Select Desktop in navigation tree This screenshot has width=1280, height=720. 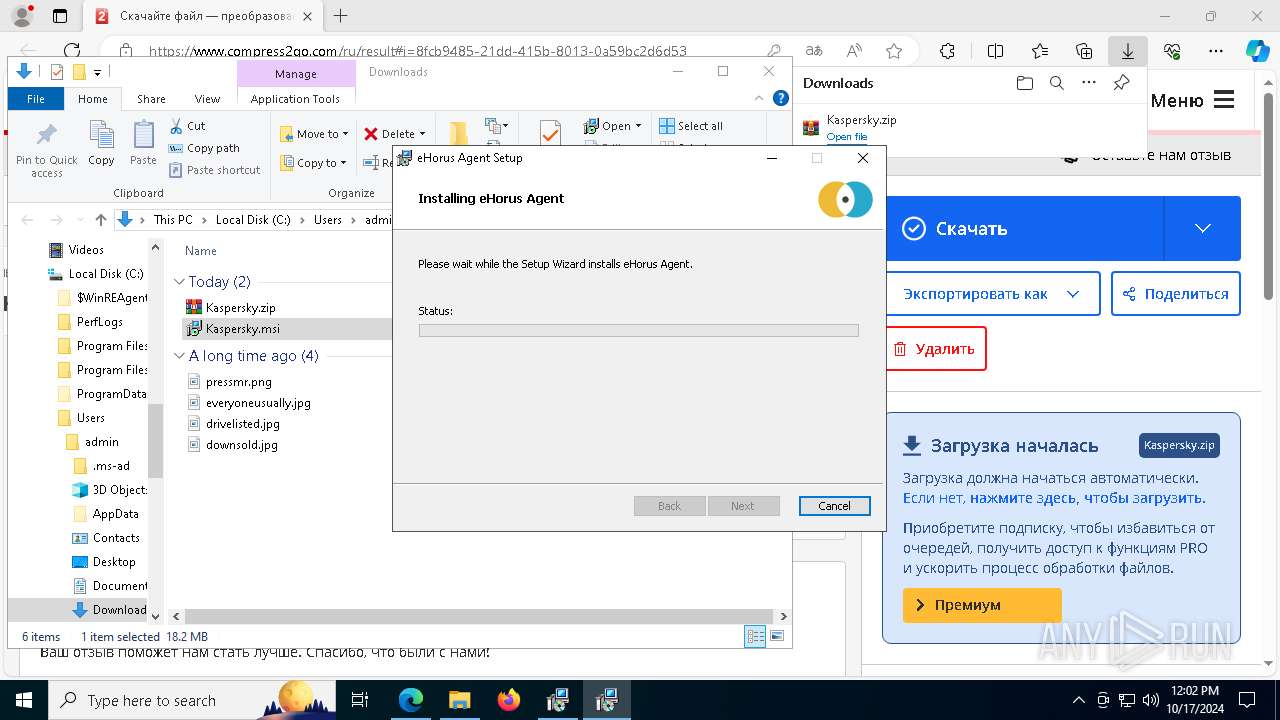(105, 562)
